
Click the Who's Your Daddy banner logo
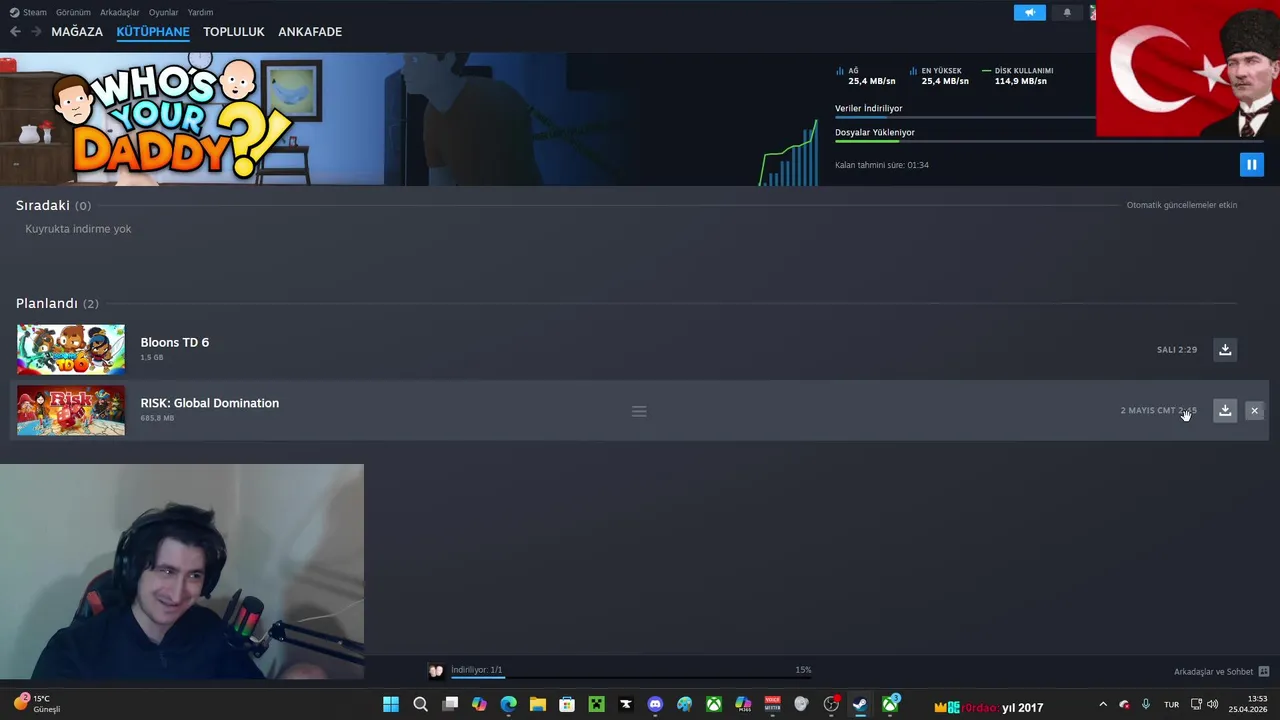170,120
